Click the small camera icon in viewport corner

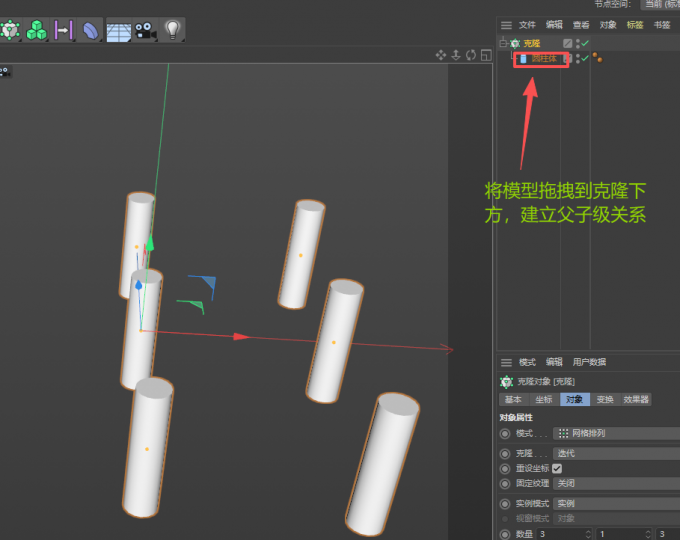tap(5, 72)
